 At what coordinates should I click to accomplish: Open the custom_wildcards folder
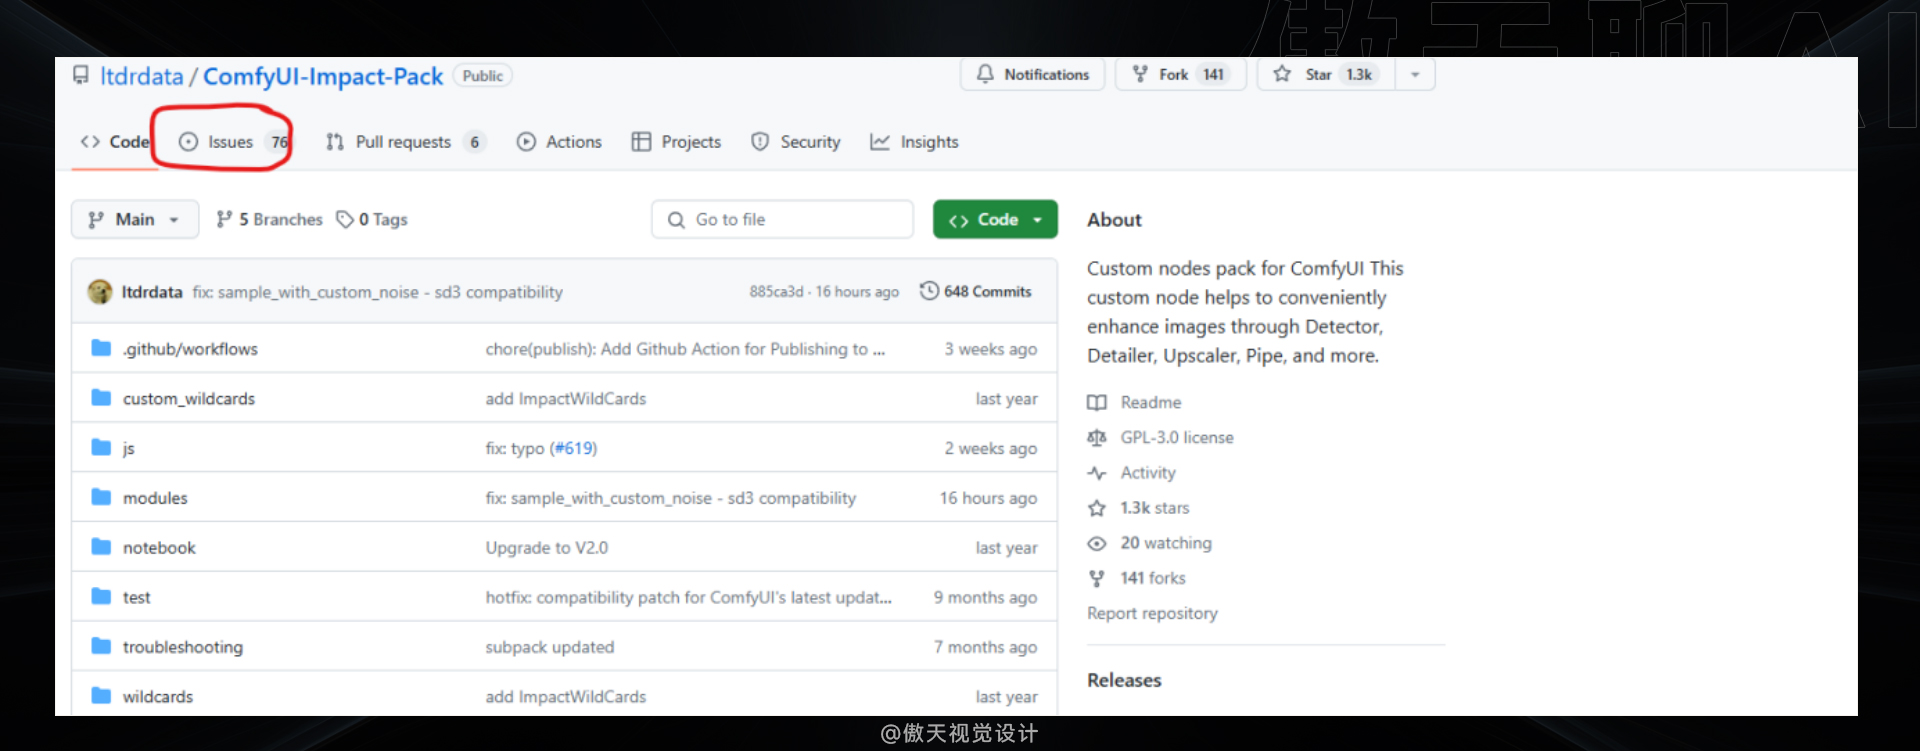pos(189,399)
